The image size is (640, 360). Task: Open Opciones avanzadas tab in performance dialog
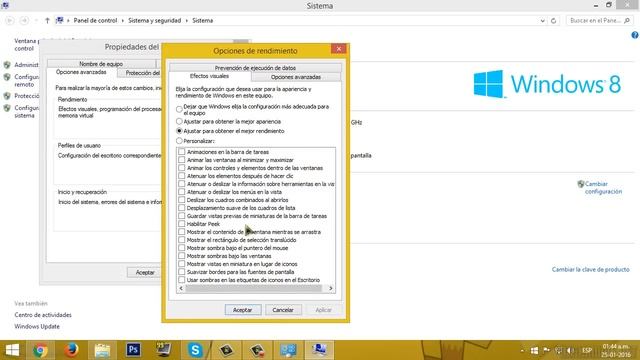pyautogui.click(x=296, y=77)
